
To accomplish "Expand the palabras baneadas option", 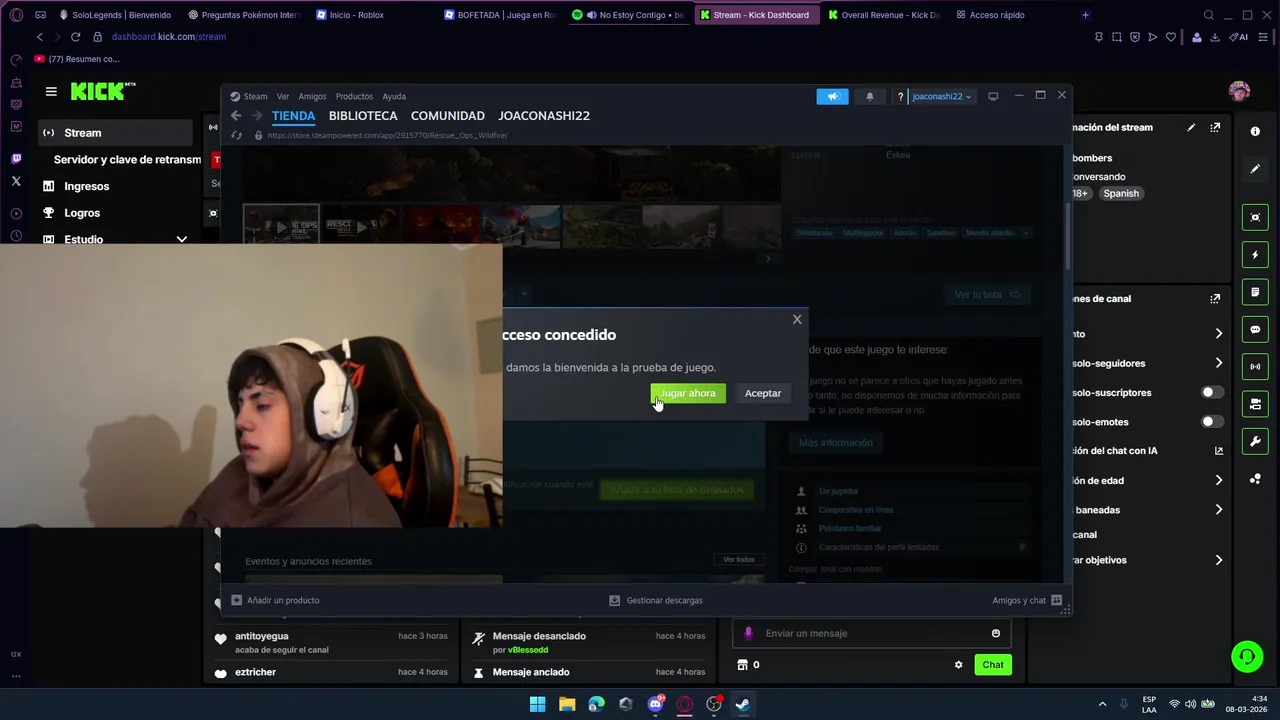I will click(1218, 510).
